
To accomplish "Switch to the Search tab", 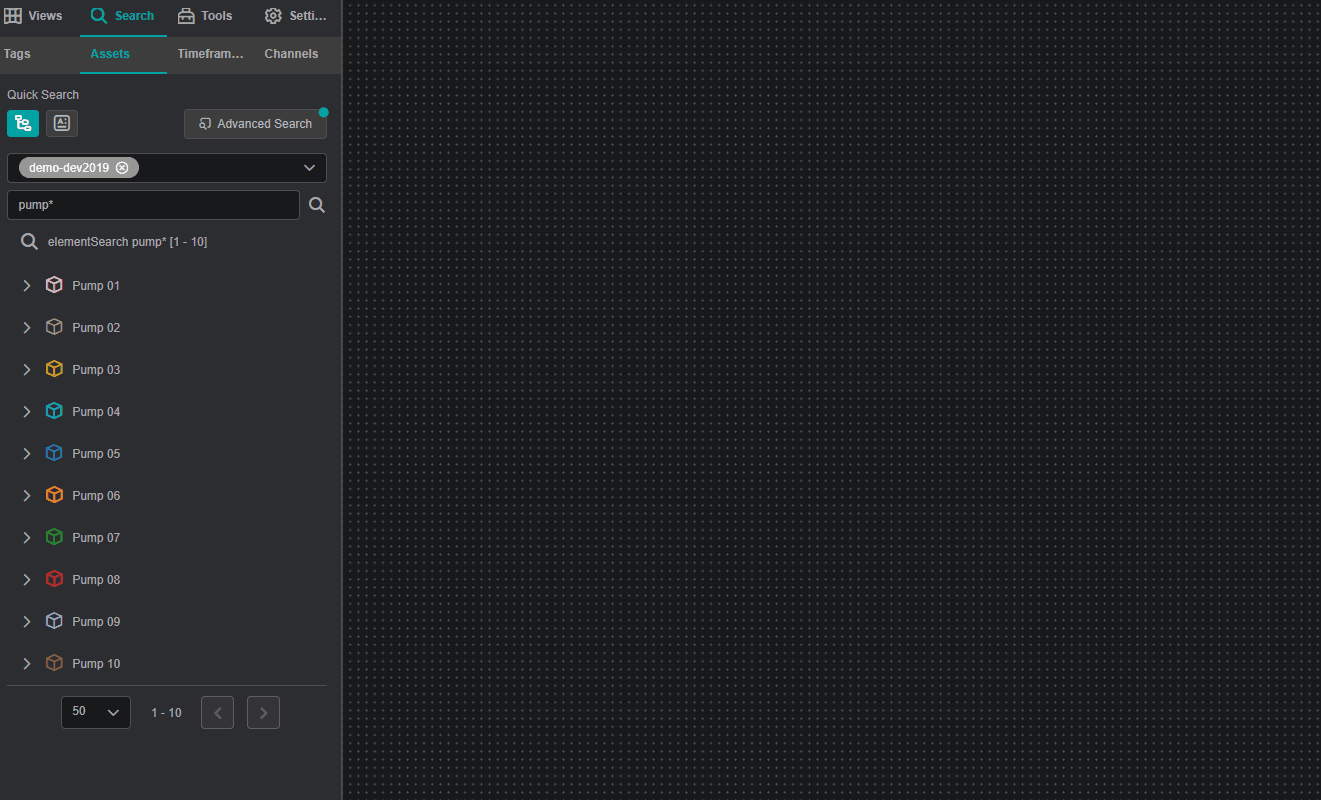I will click(x=123, y=16).
